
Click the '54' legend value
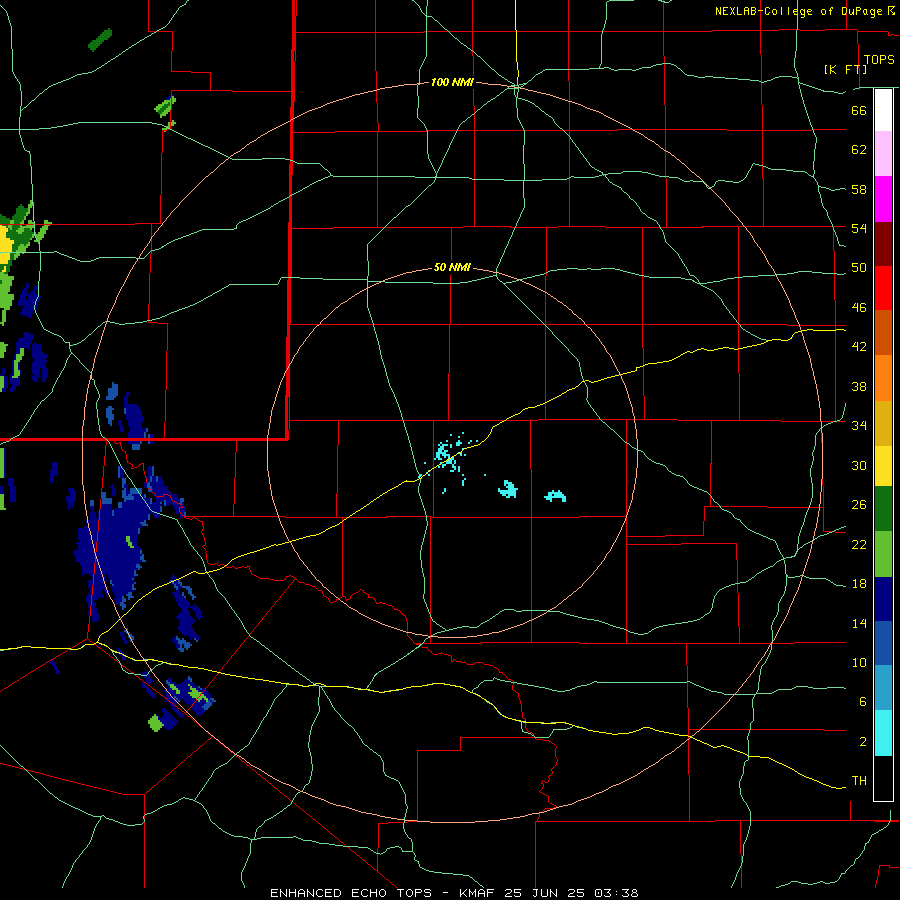859,228
